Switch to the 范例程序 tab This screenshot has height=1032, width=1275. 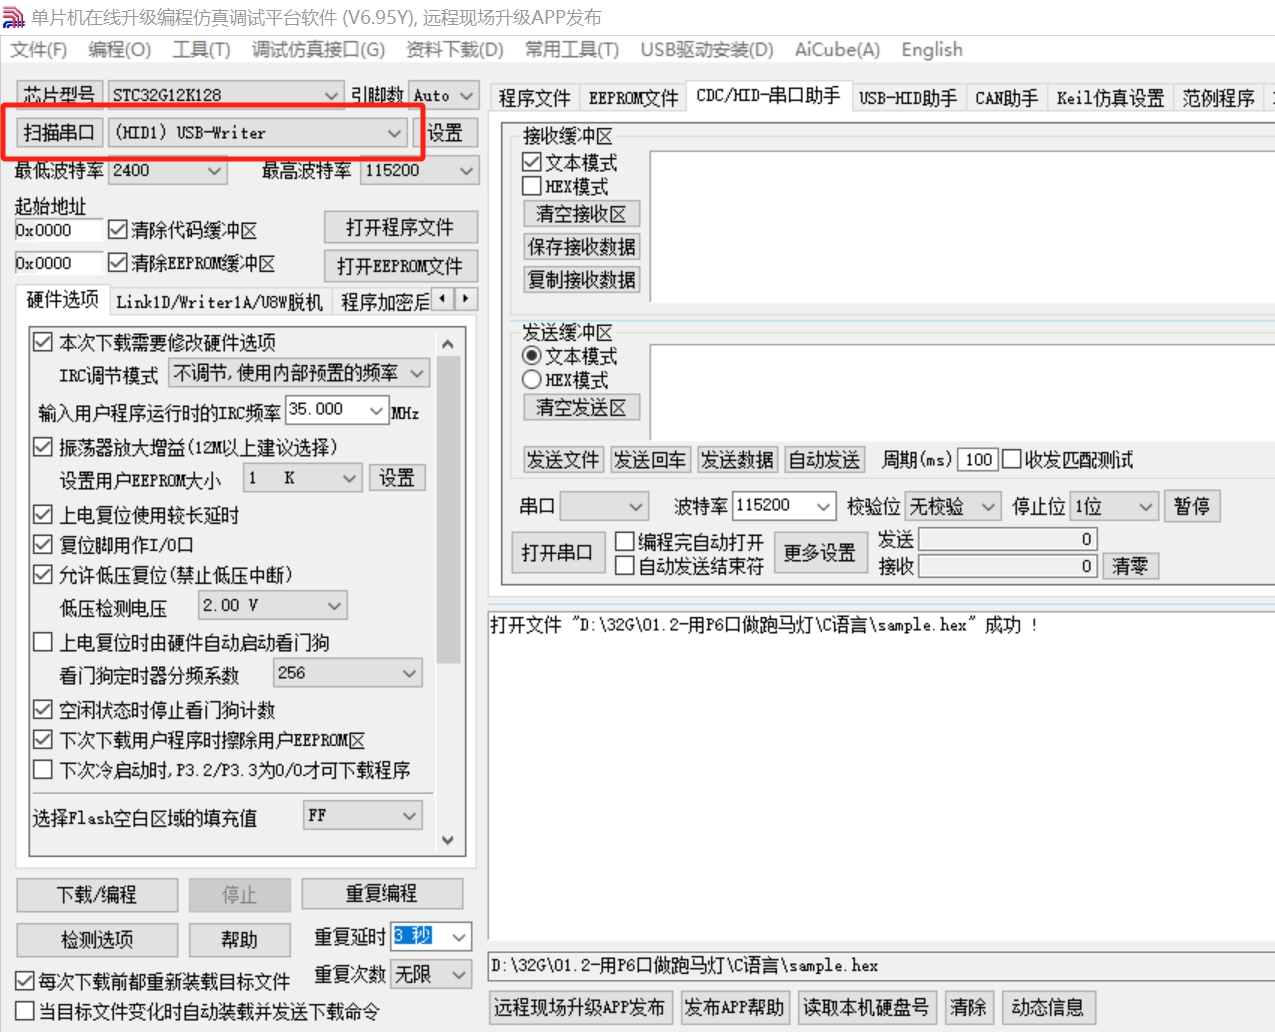[x=1218, y=98]
